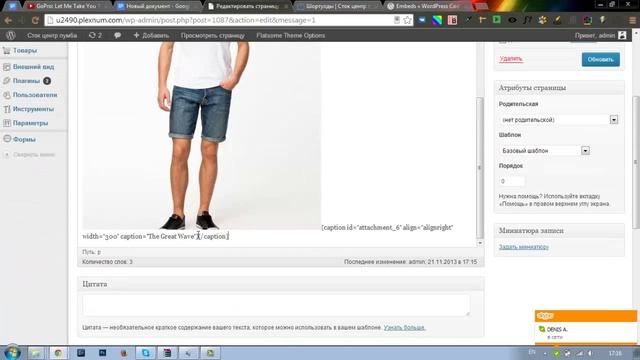Click the red B extension icon
This screenshot has width=640, height=360.
point(452,20)
